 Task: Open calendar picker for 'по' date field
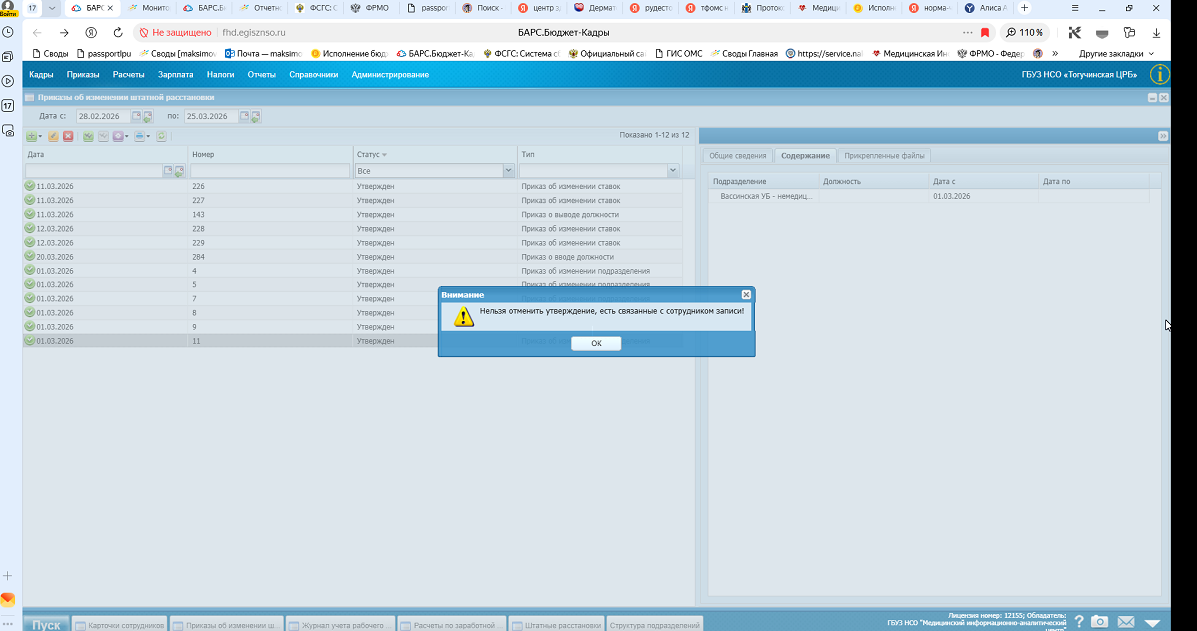pyautogui.click(x=245, y=116)
